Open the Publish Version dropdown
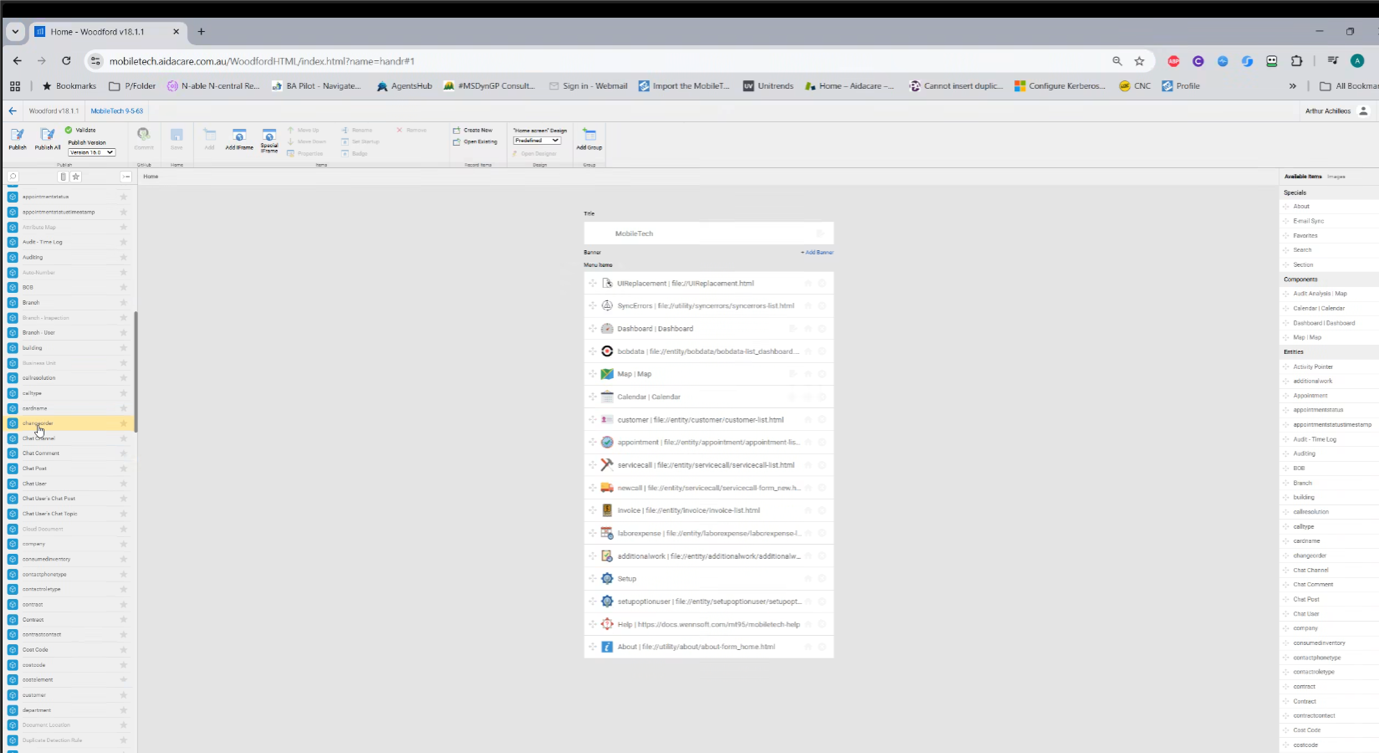 [92, 152]
